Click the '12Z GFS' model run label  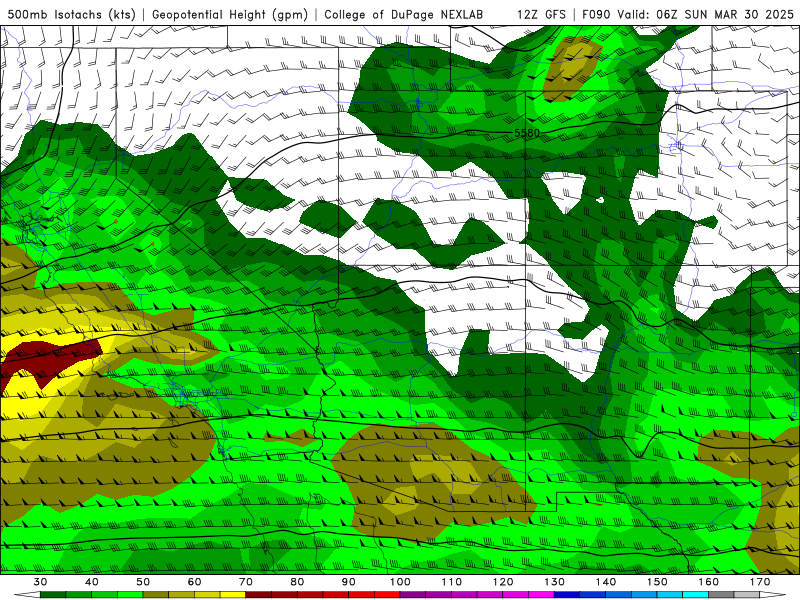pos(541,14)
